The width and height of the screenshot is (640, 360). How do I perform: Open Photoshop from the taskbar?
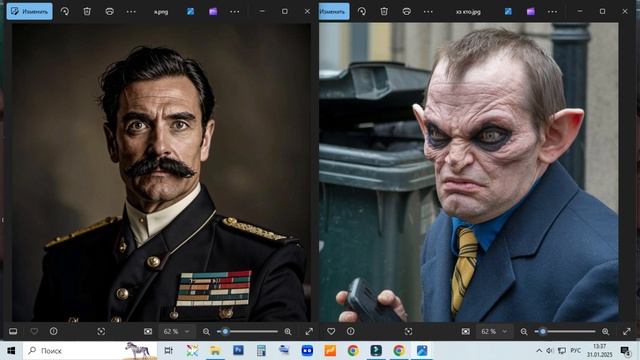pos(238,351)
